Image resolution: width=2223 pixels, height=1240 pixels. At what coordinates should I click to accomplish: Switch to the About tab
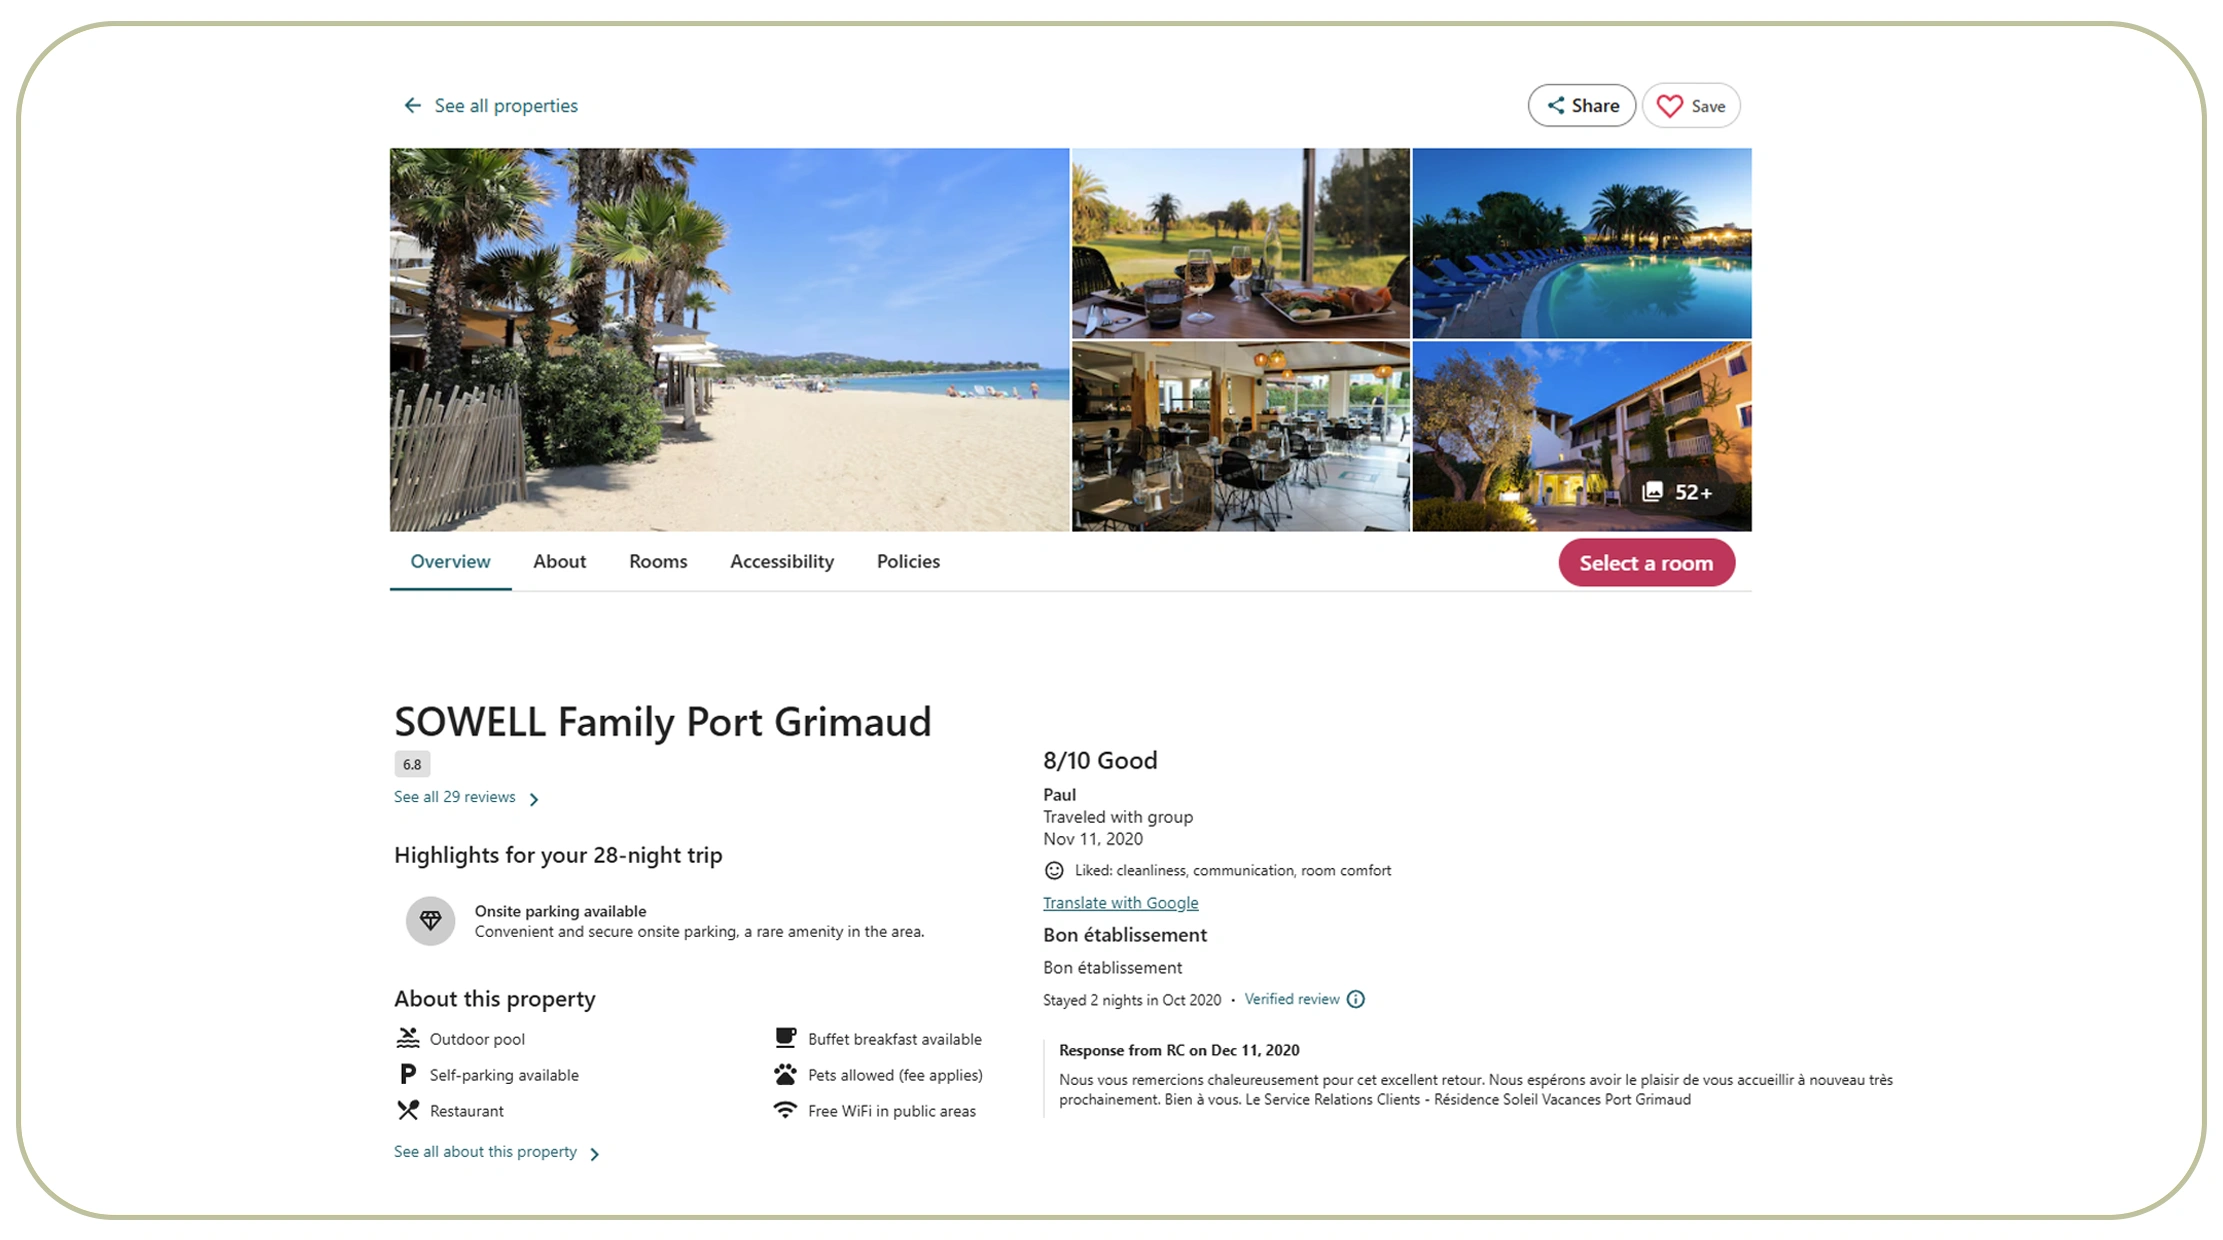[559, 562]
